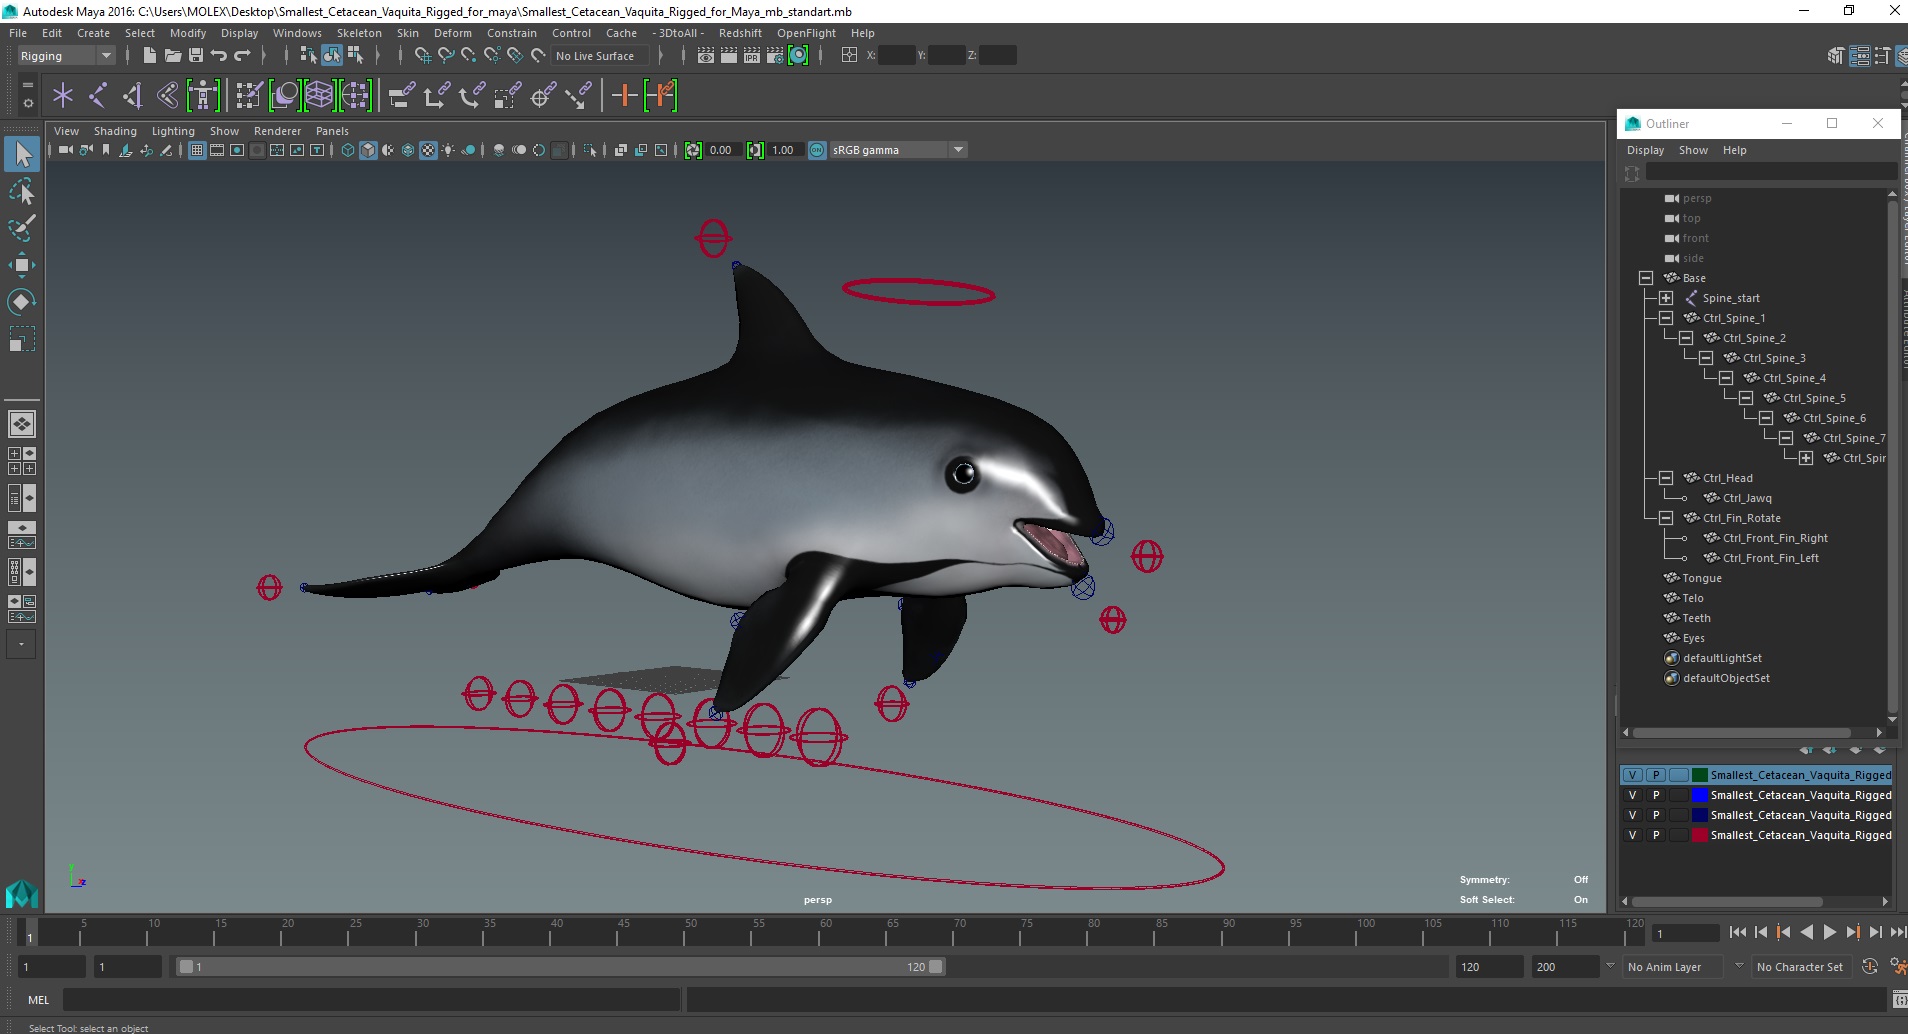Viewport: 1908px width, 1034px height.
Task: Click the red layer color swatch
Action: pyautogui.click(x=1700, y=835)
